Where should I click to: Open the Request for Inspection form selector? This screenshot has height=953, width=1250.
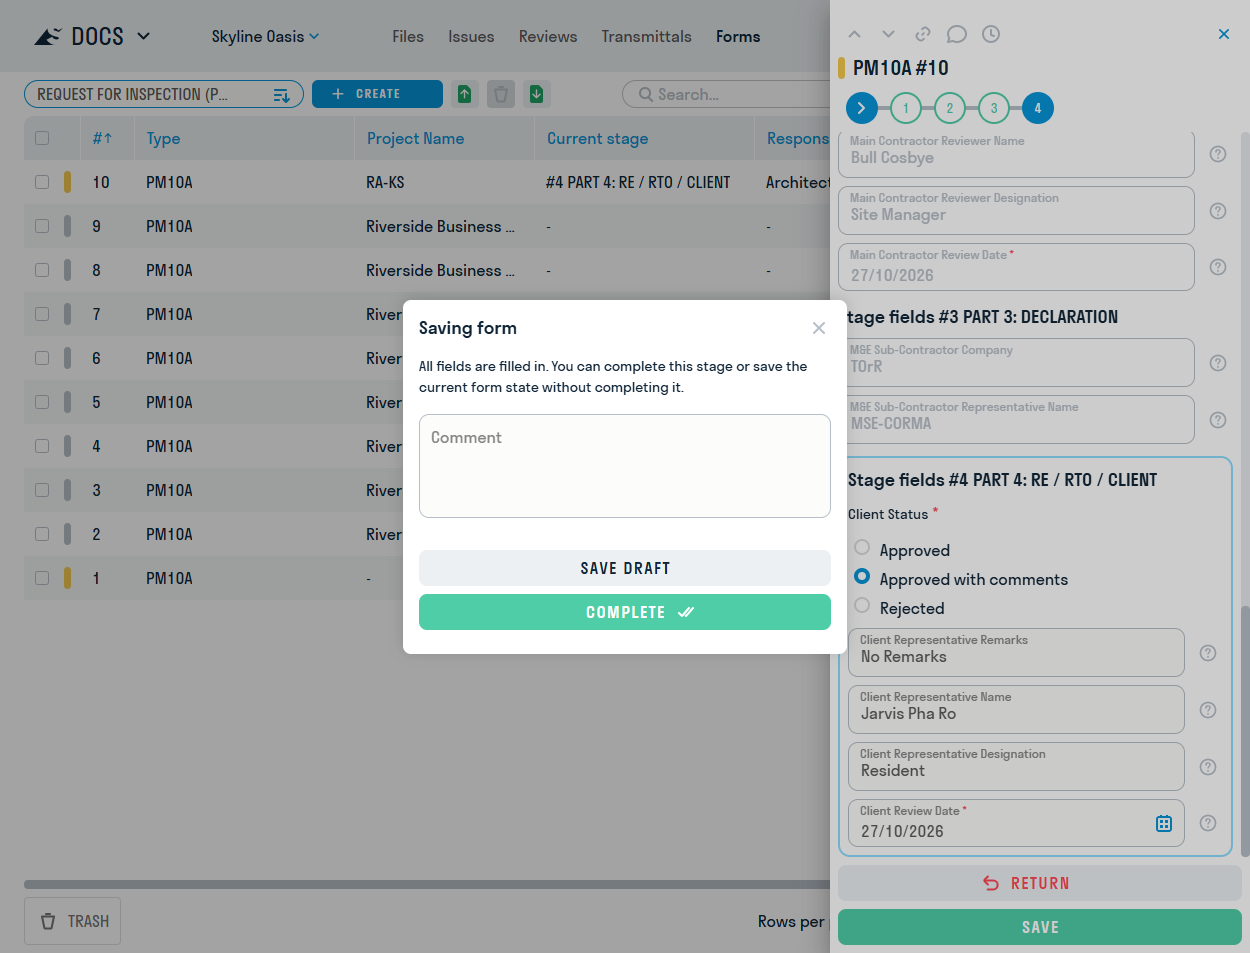click(x=164, y=94)
